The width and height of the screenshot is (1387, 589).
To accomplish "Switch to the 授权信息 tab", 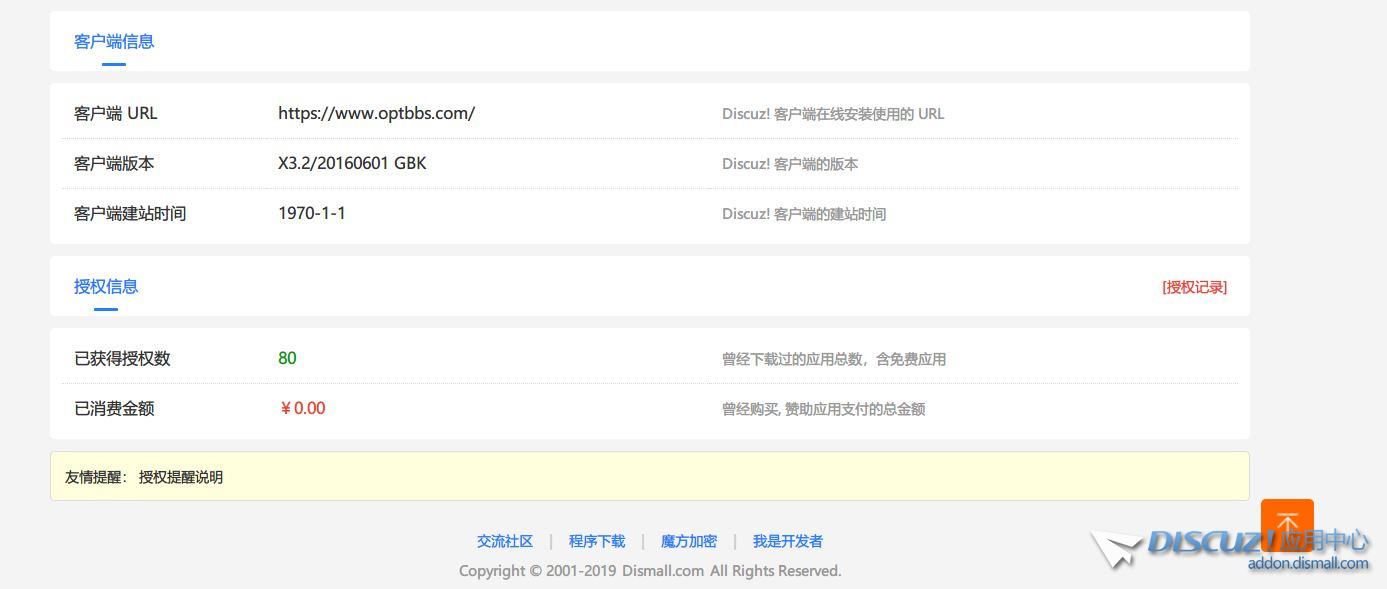I will point(106,286).
